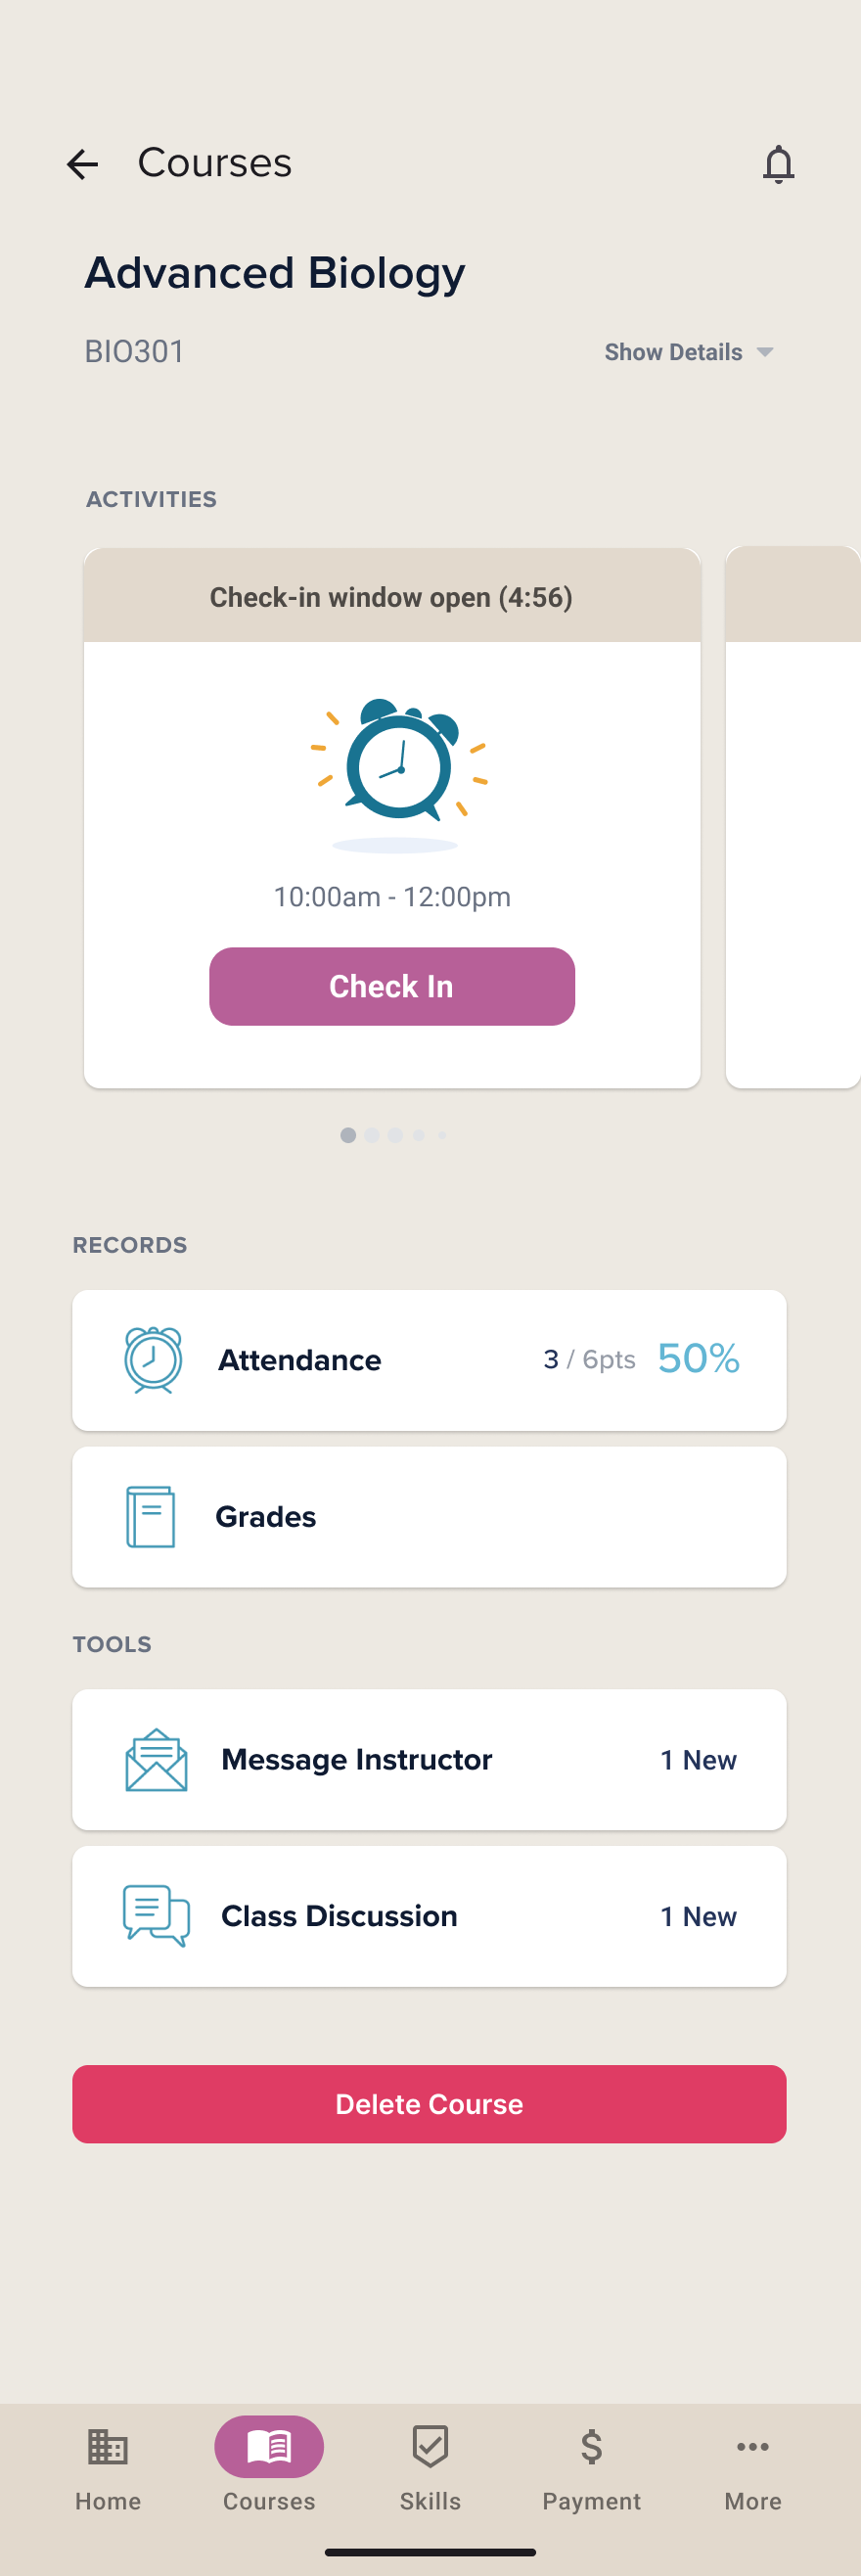Open the Payment tab

pyautogui.click(x=591, y=2463)
